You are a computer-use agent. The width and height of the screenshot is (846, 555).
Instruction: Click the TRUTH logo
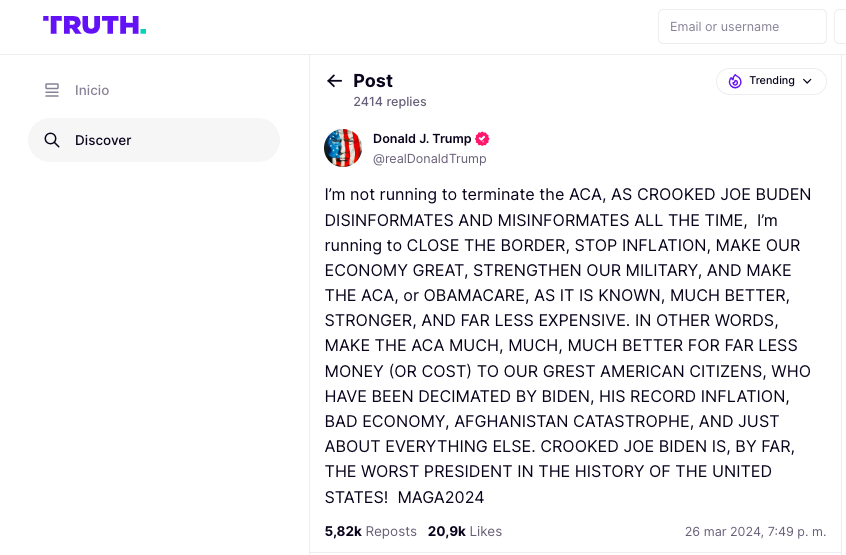[x=94, y=26]
